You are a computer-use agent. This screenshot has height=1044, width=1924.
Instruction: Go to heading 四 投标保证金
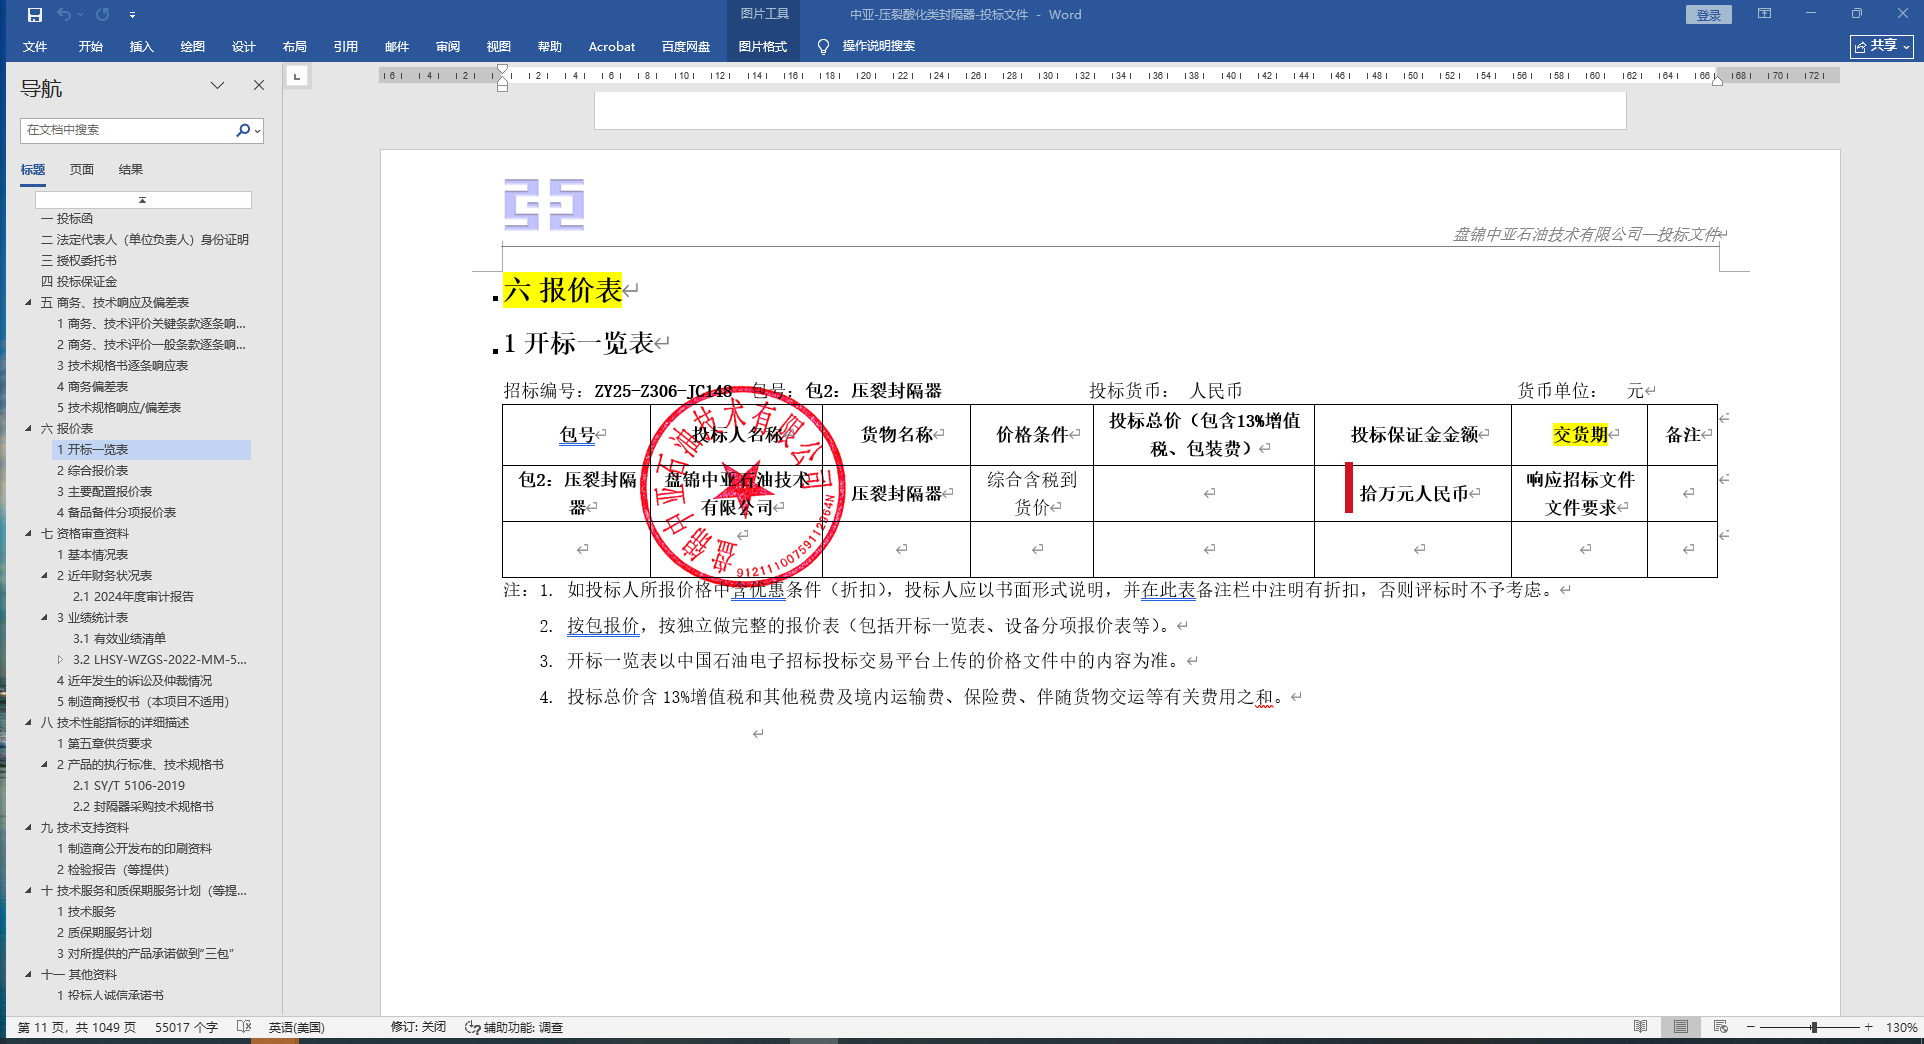[x=79, y=281]
